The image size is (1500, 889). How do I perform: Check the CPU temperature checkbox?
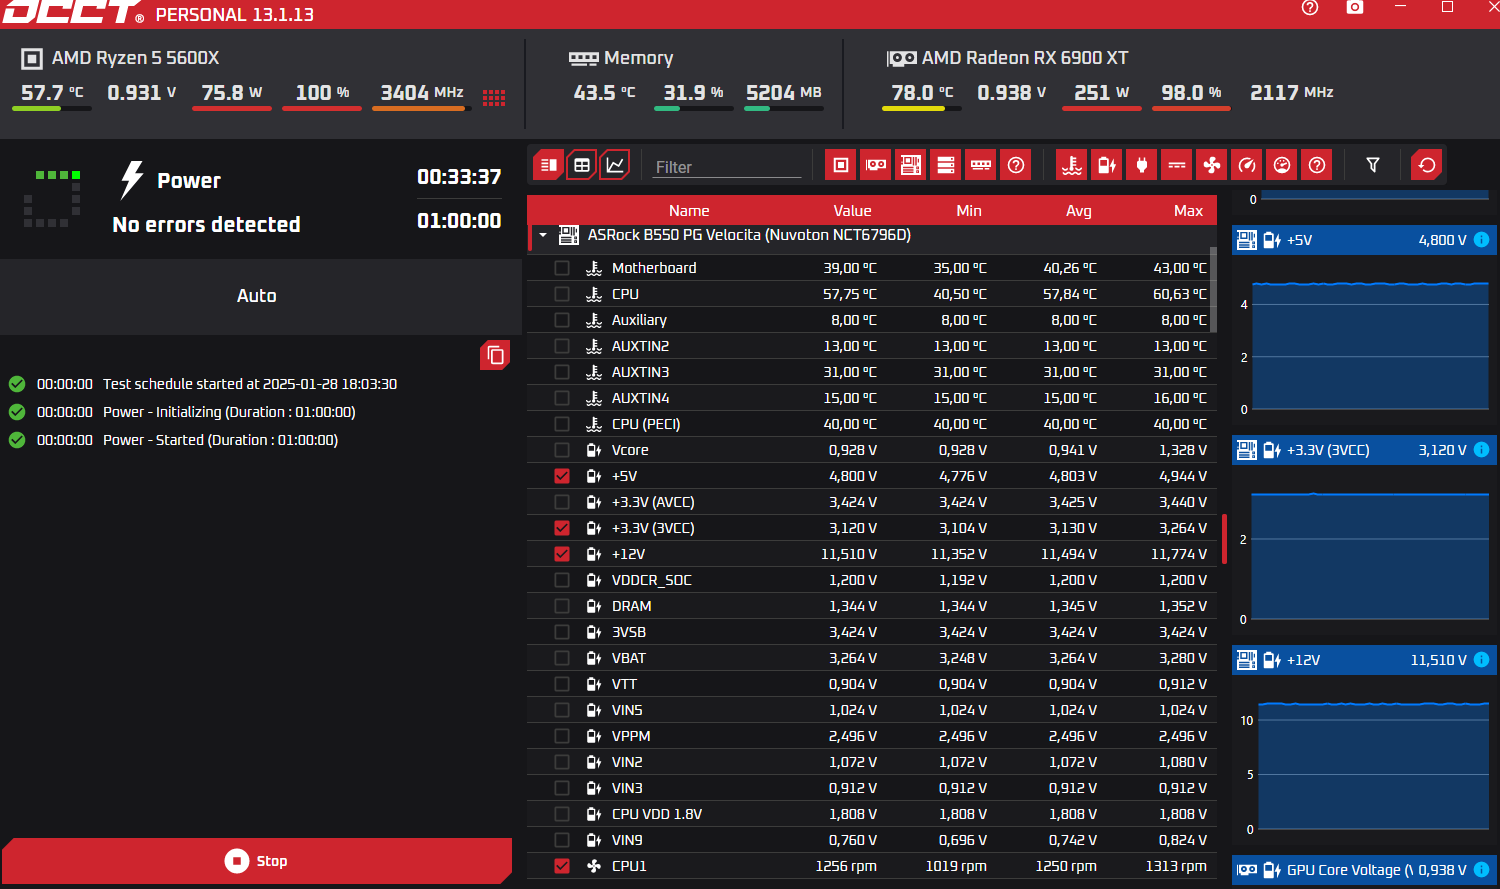[x=562, y=294]
